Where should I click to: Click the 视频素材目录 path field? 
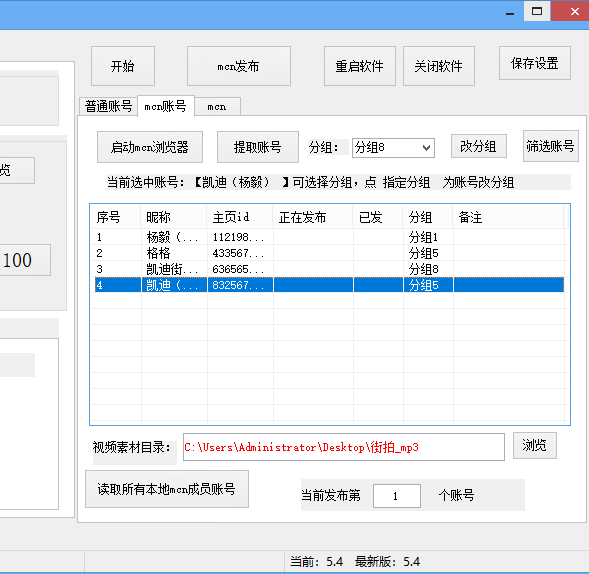coord(343,447)
